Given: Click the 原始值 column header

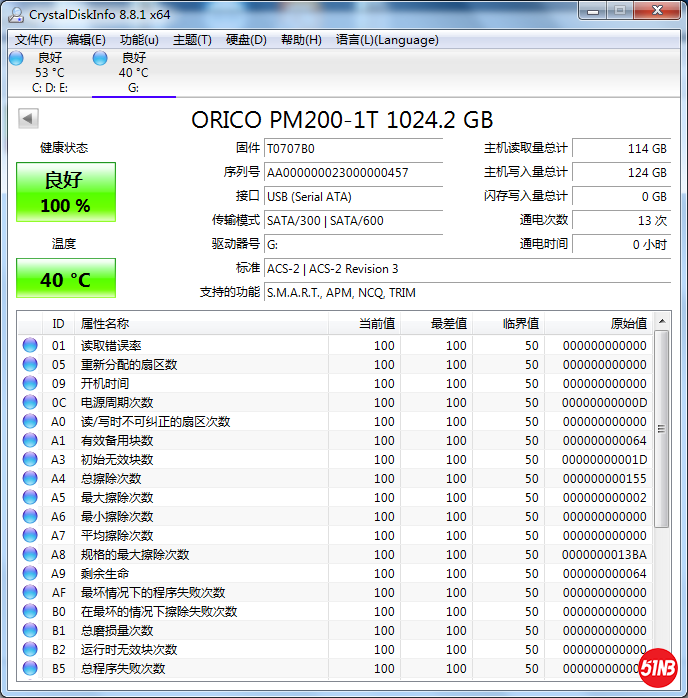Looking at the screenshot, I should pos(628,324).
